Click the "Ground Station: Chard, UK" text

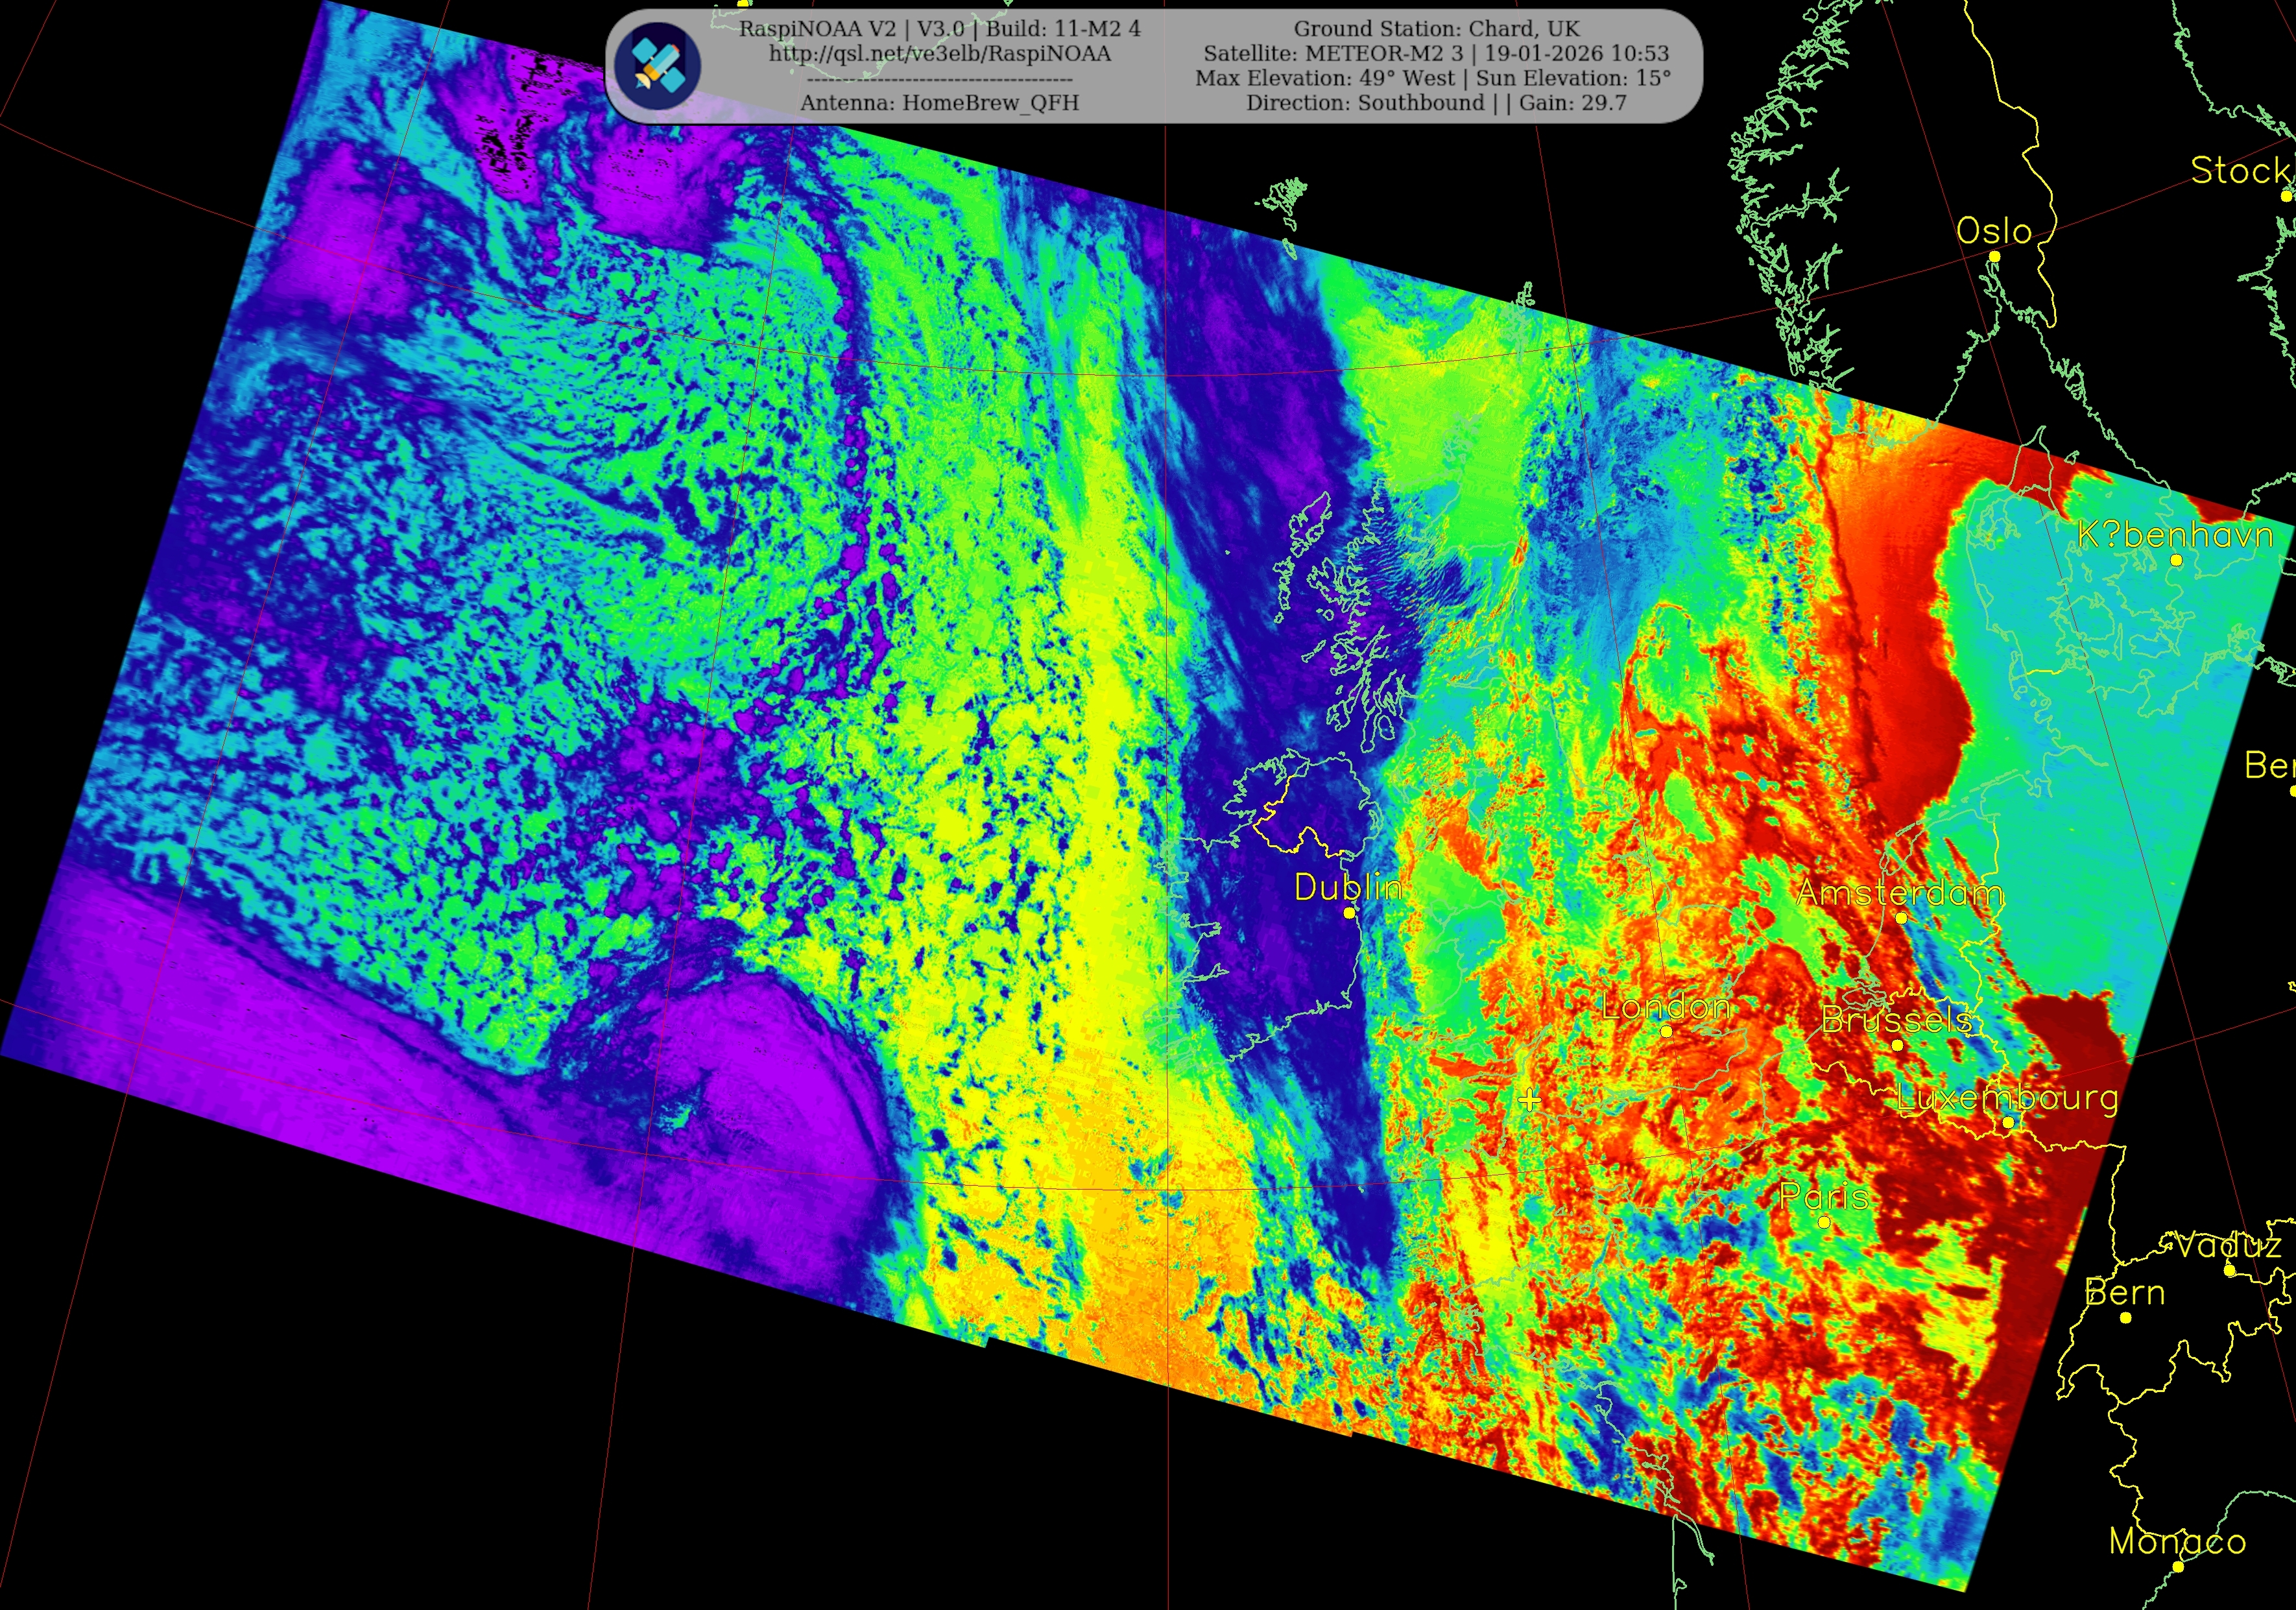[1436, 29]
